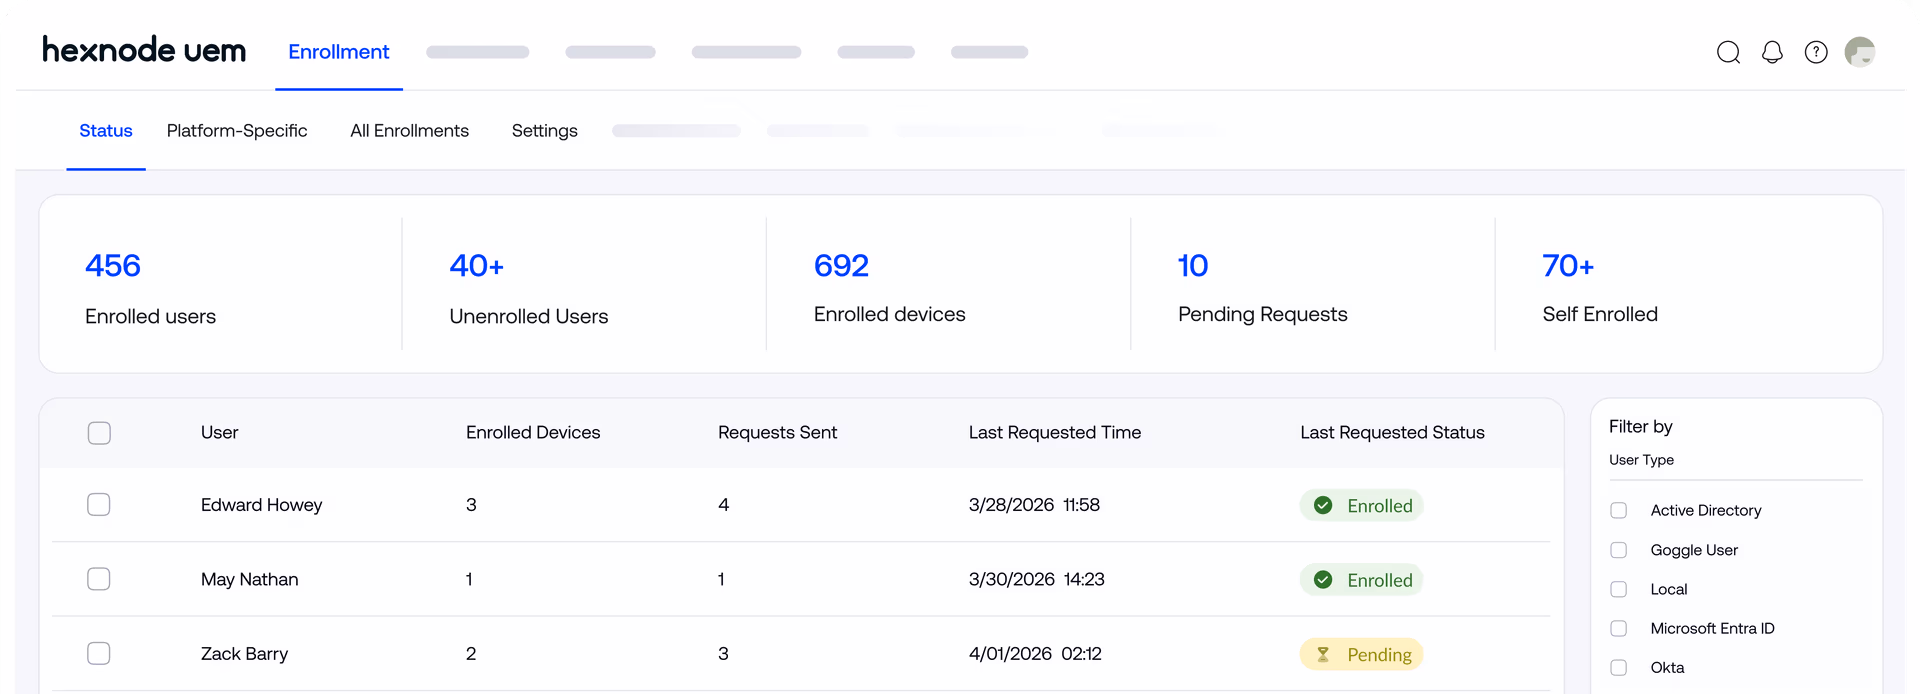Select the Edward Howey row checkbox
The width and height of the screenshot is (1920, 694).
[99, 505]
